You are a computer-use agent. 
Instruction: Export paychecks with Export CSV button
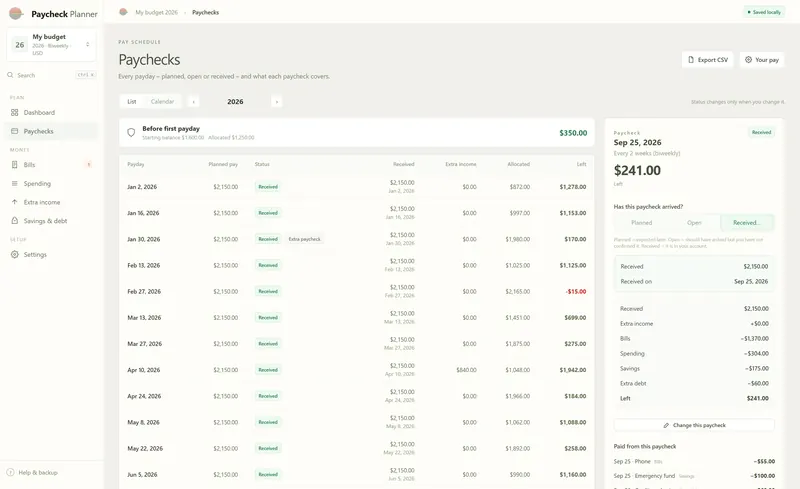click(707, 60)
